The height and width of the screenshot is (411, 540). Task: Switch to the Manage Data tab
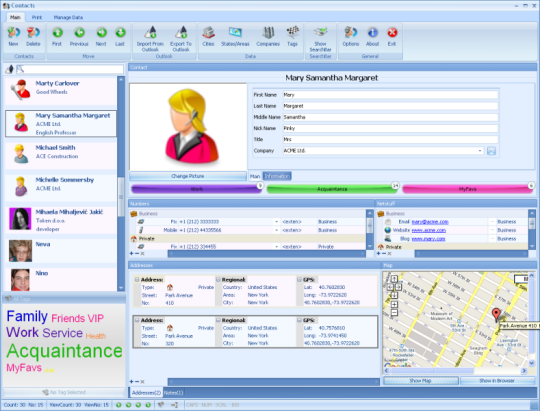point(68,17)
